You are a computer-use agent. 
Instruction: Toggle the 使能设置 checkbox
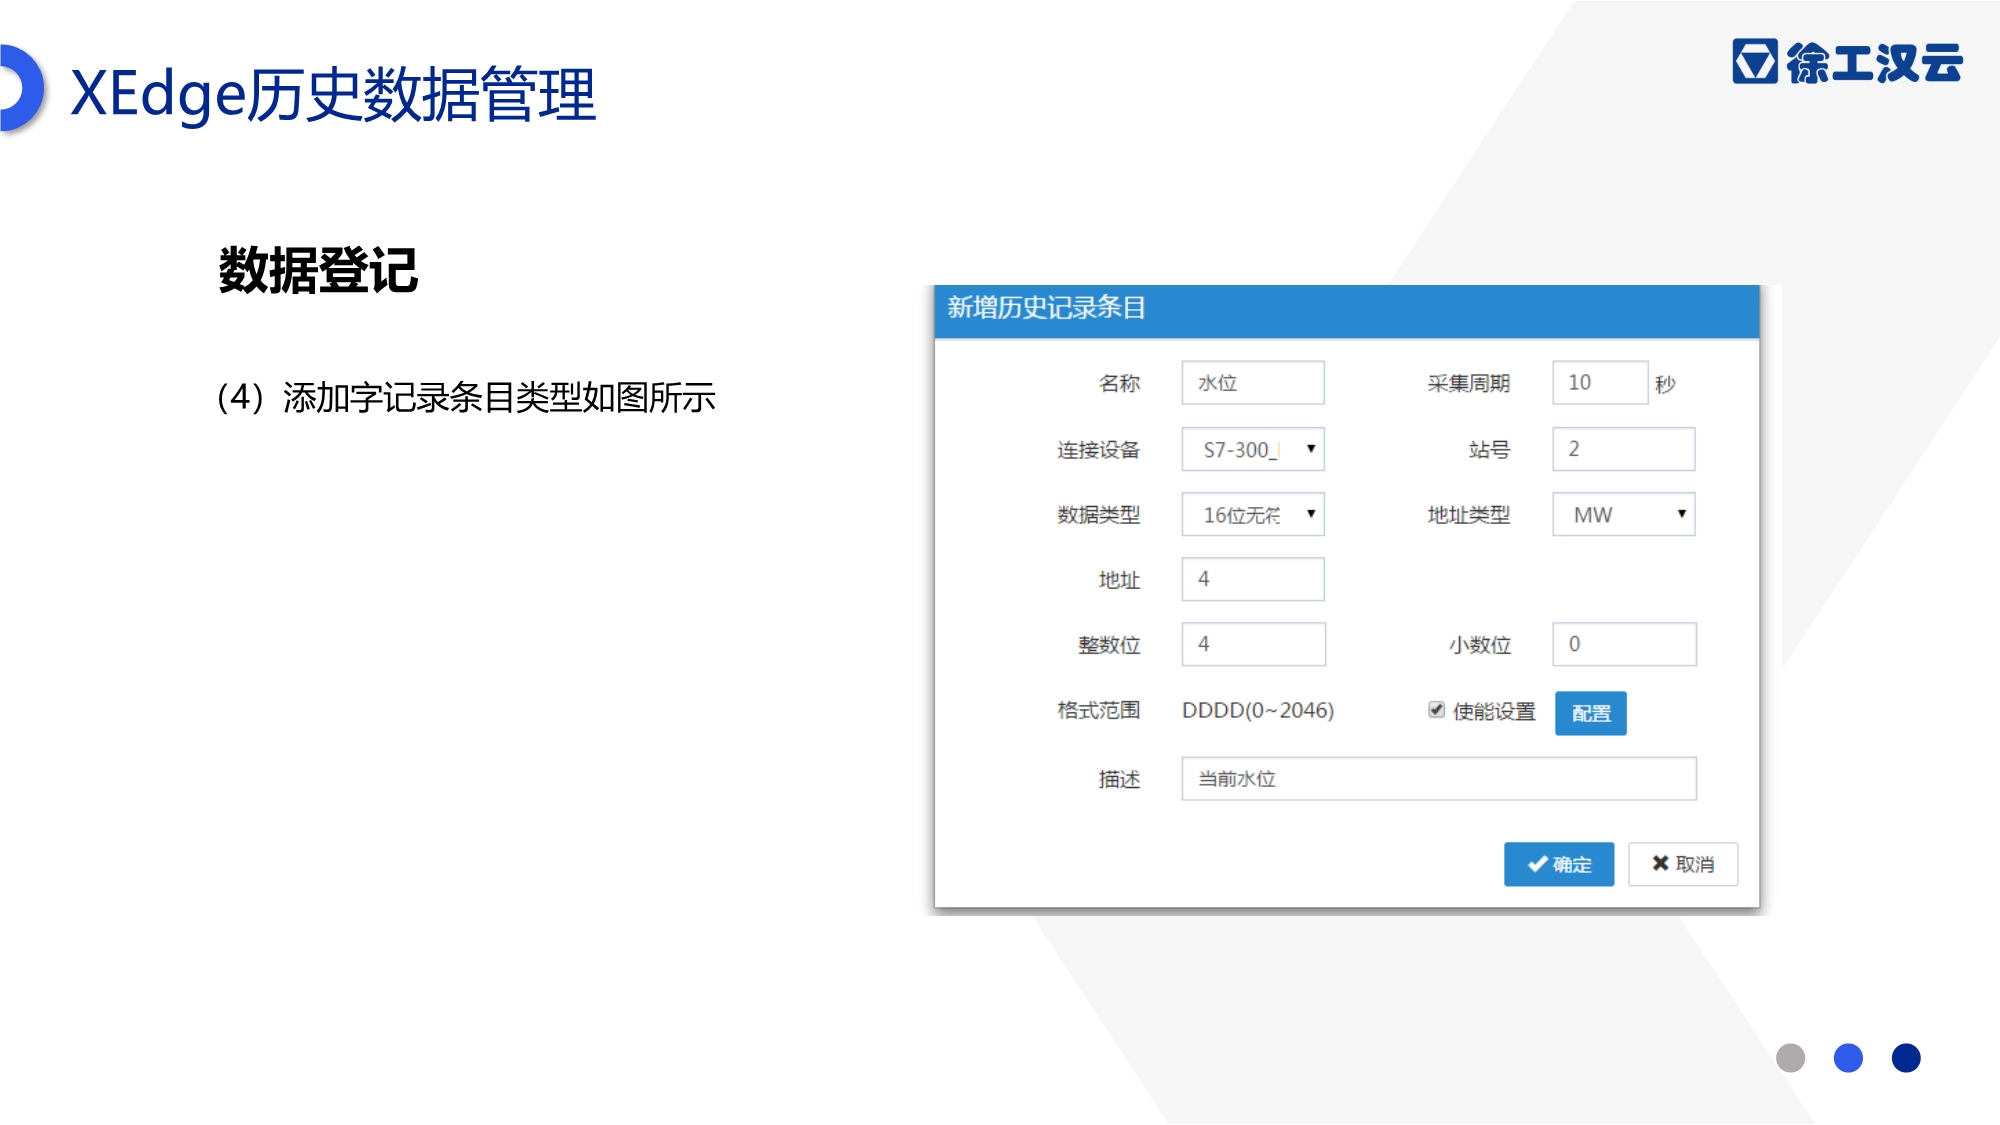[1437, 710]
